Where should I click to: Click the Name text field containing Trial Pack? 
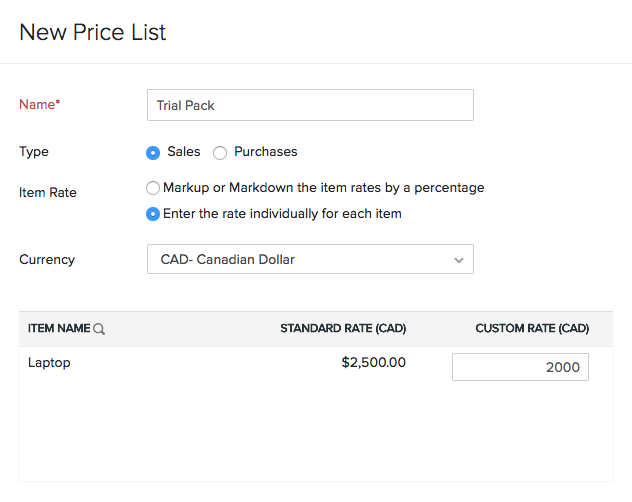309,105
